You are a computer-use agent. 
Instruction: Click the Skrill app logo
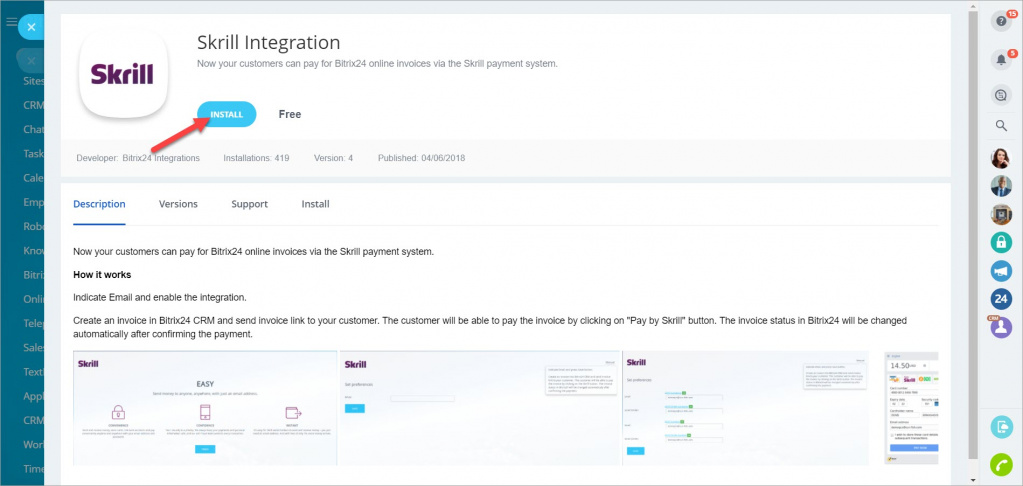click(122, 75)
